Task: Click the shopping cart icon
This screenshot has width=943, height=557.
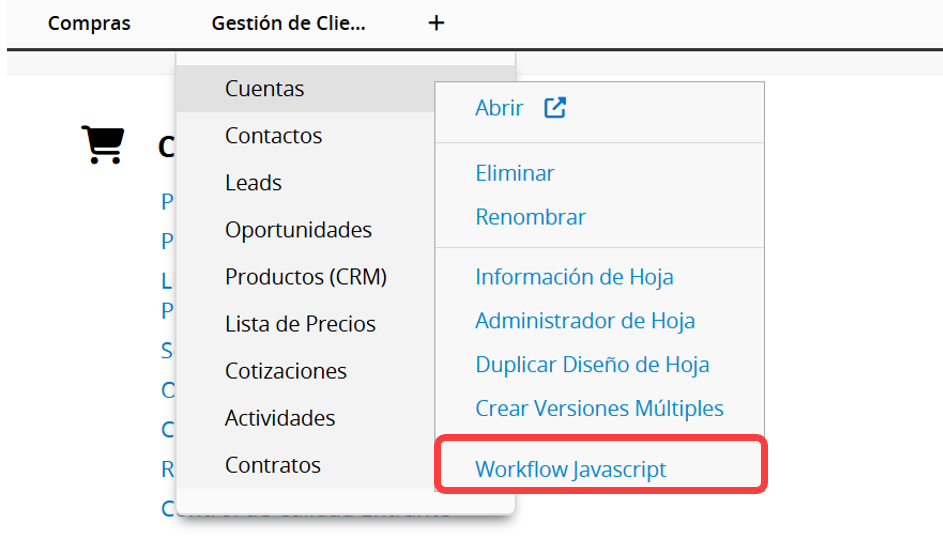Action: pos(103,144)
